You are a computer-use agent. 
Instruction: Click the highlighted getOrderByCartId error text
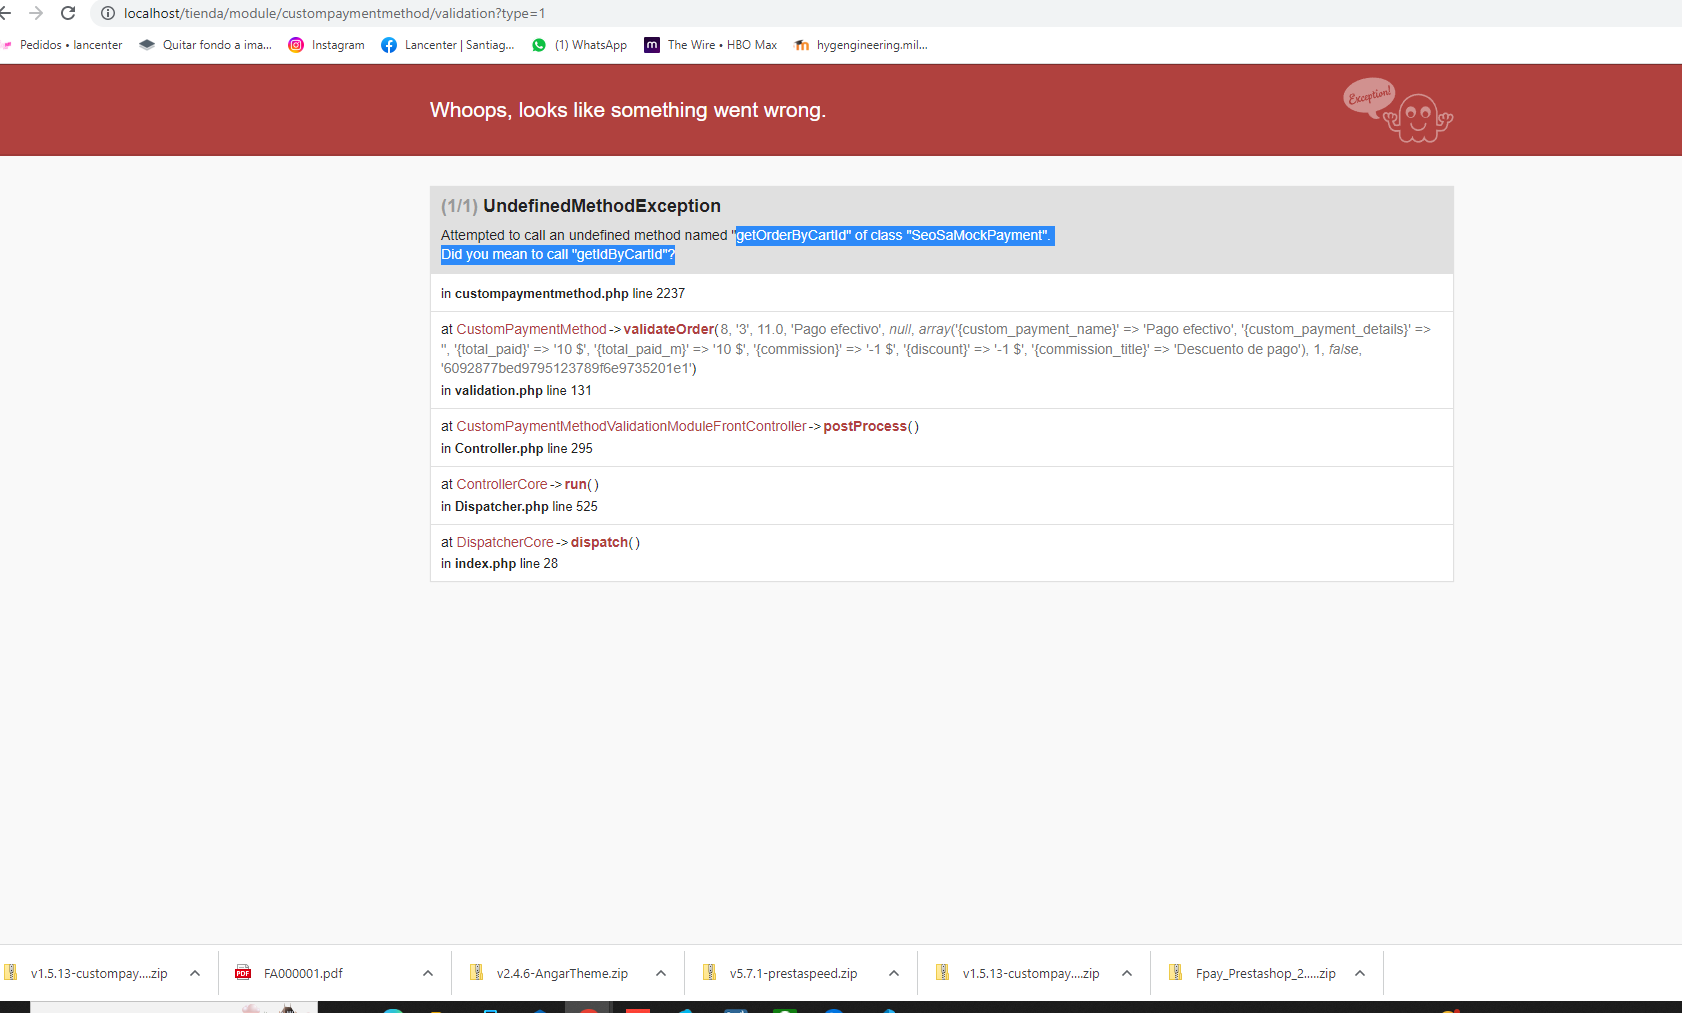point(893,236)
